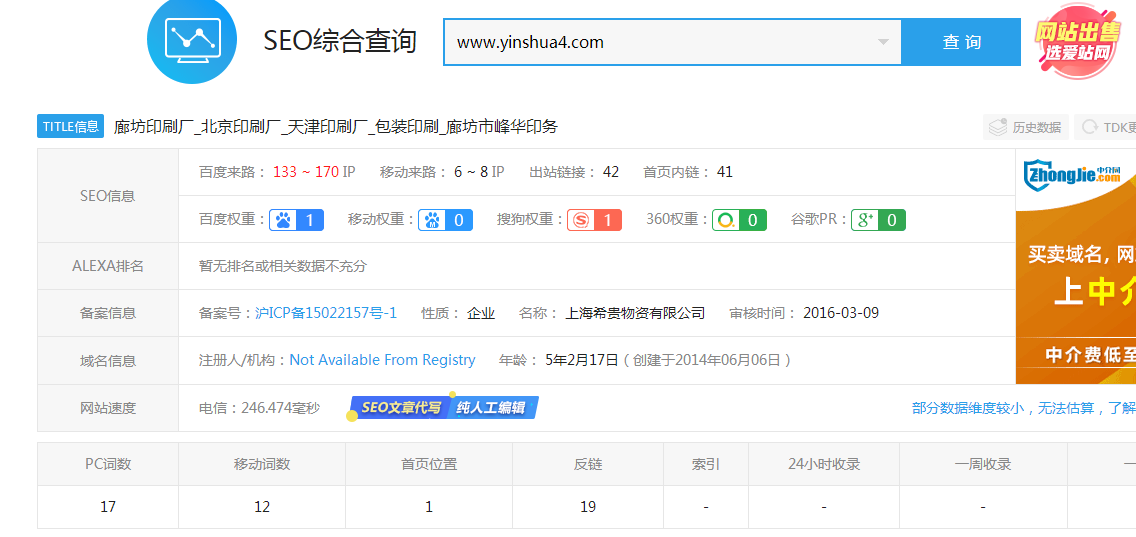The image size is (1136, 537).
Task: Click the PC词数 value 17
Action: tap(108, 507)
